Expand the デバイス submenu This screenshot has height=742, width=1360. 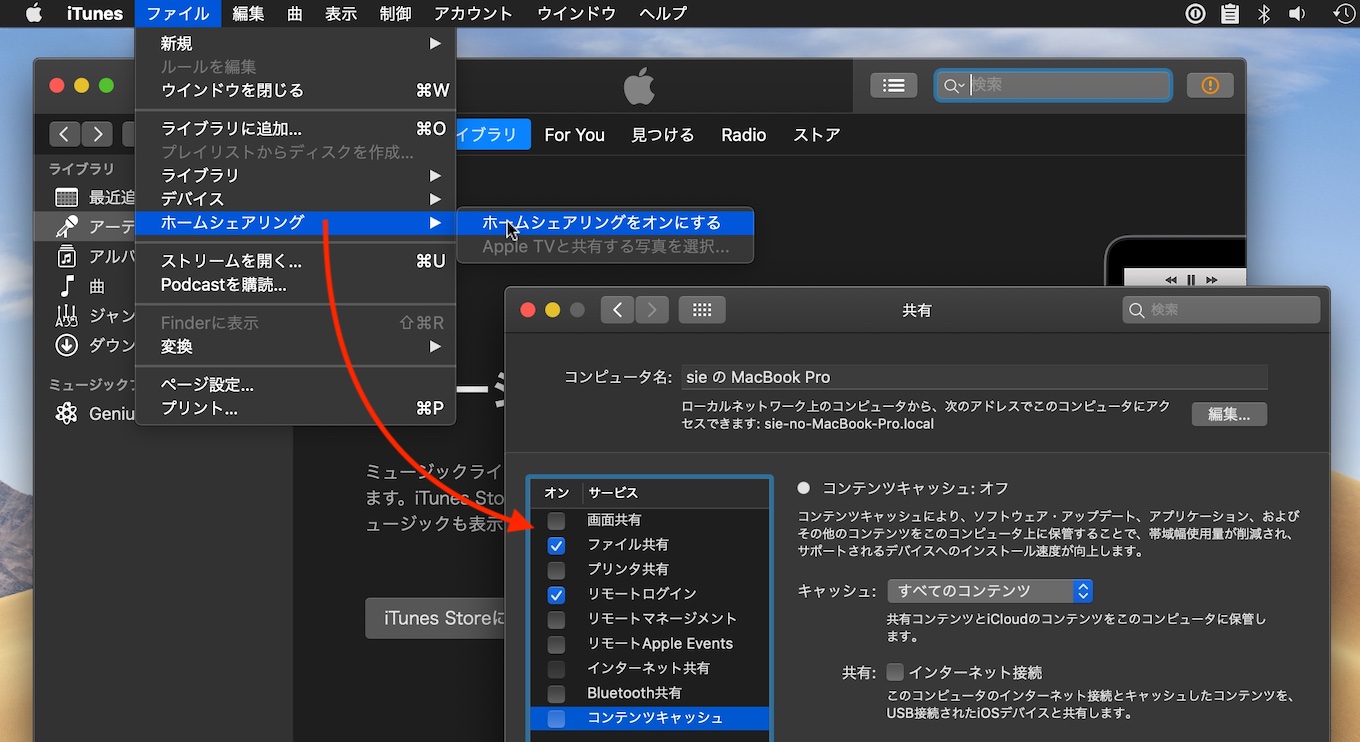(296, 199)
